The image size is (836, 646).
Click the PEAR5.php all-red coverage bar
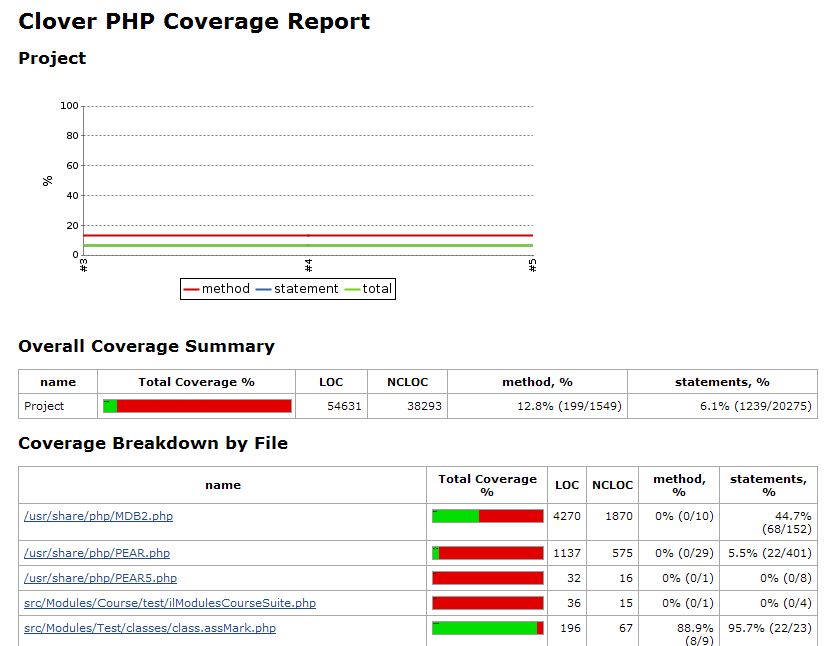click(488, 578)
